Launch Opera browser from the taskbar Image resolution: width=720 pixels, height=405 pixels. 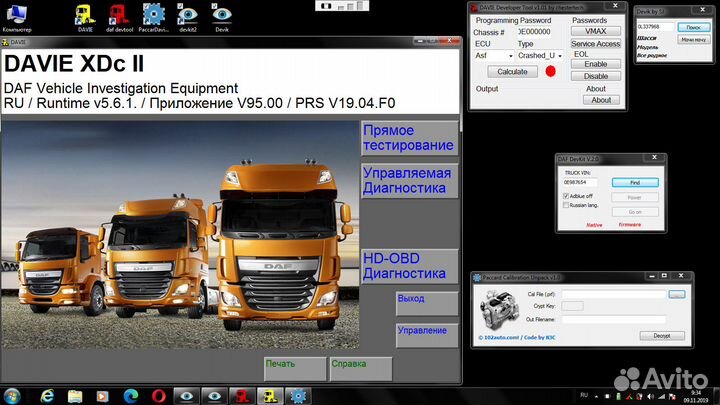click(158, 396)
